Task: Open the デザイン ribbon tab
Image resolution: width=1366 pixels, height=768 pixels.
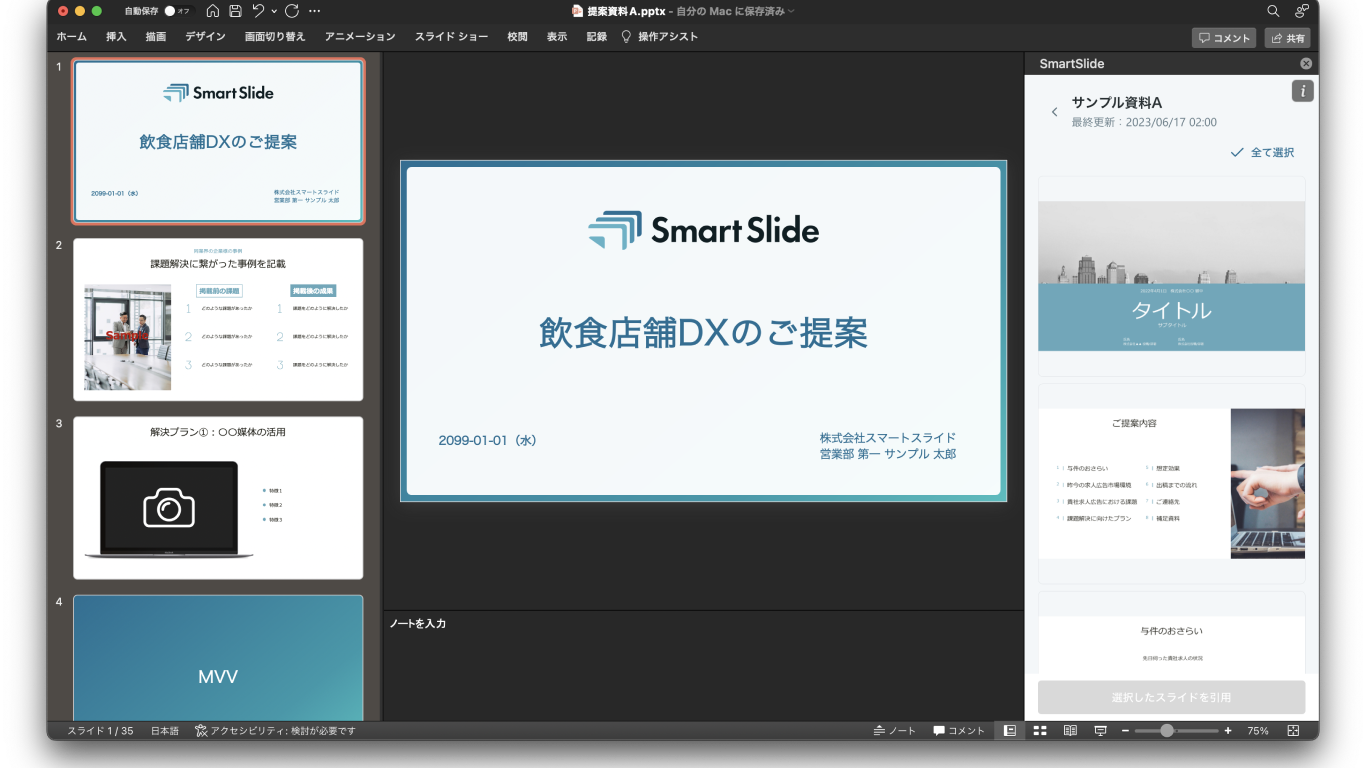Action: (205, 37)
